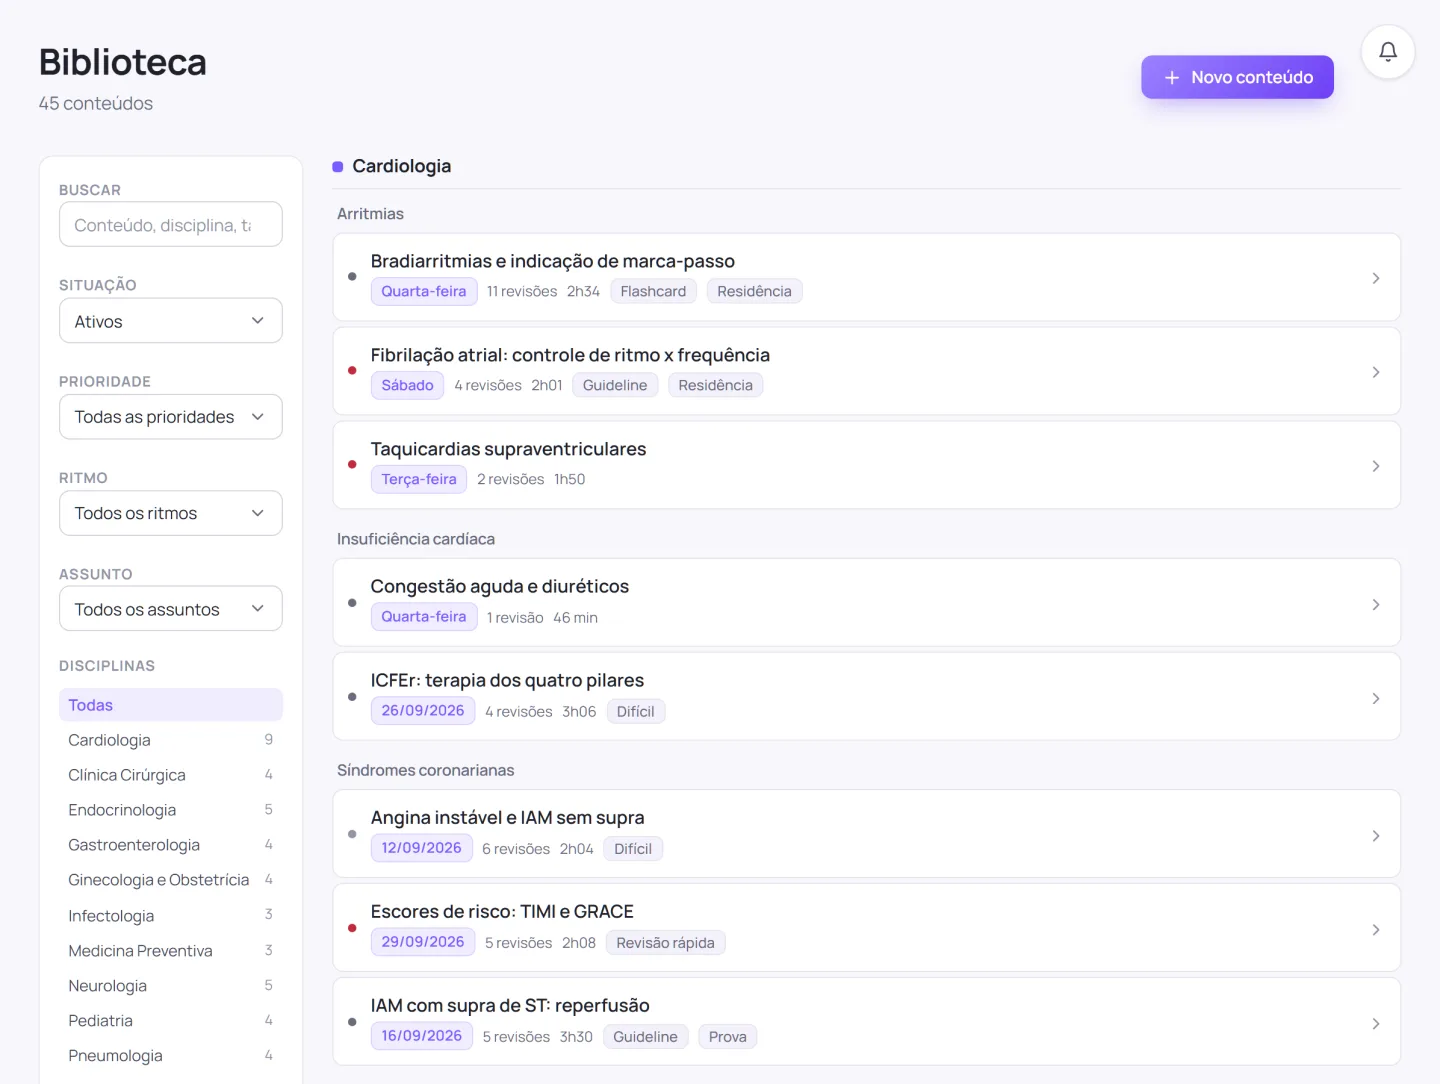Open chevron for Bradiarritmias e indicação de marca-passo
The image size is (1440, 1084).
point(1376,278)
